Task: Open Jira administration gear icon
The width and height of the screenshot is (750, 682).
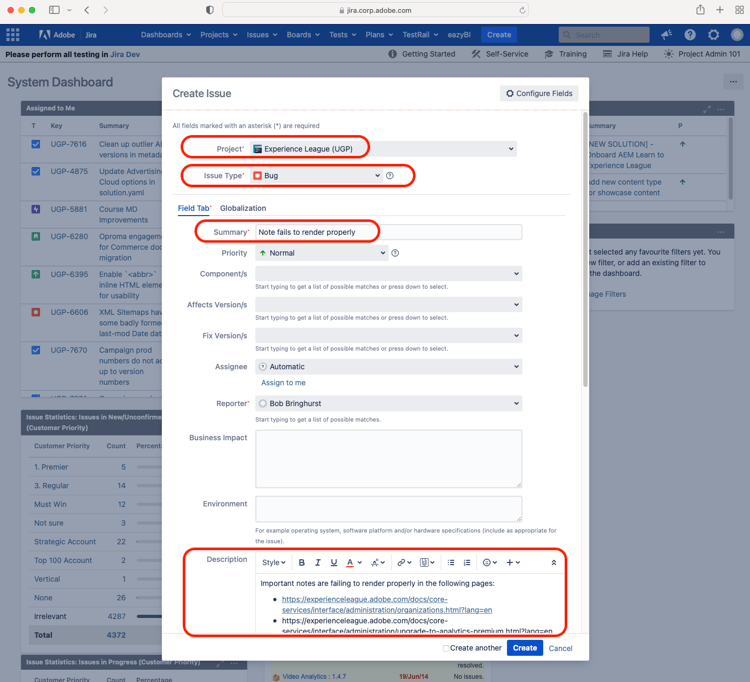Action: click(713, 35)
